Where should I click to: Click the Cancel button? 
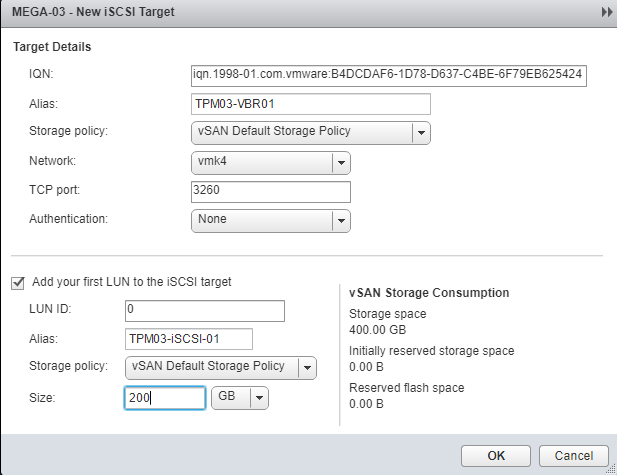point(574,456)
